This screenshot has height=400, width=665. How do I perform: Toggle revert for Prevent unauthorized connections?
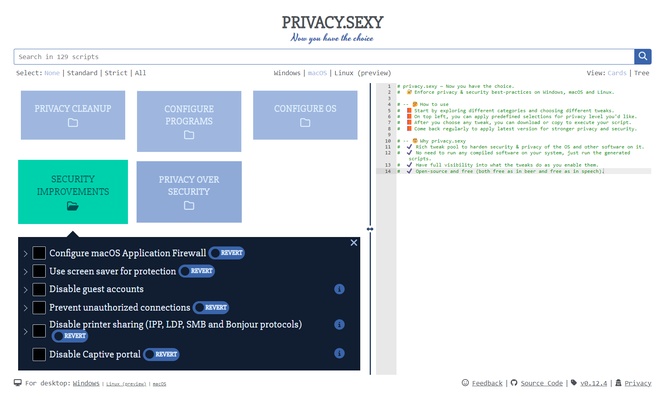point(211,308)
